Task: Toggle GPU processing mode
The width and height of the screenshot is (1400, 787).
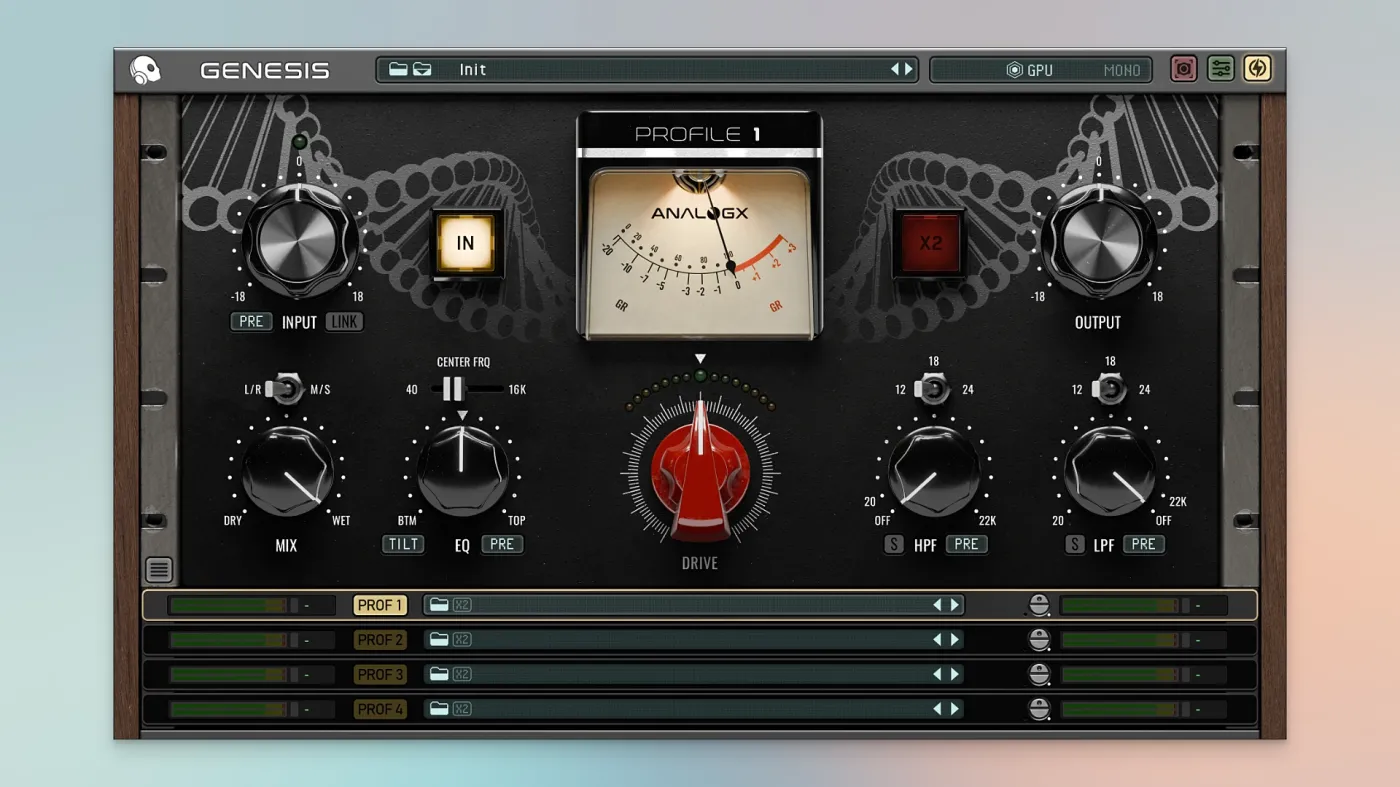Action: point(1030,70)
